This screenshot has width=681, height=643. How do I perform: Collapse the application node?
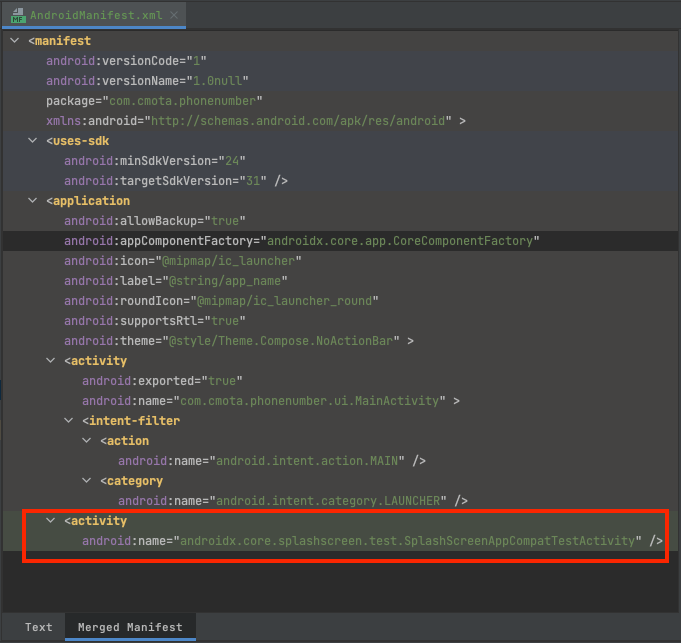(33, 200)
